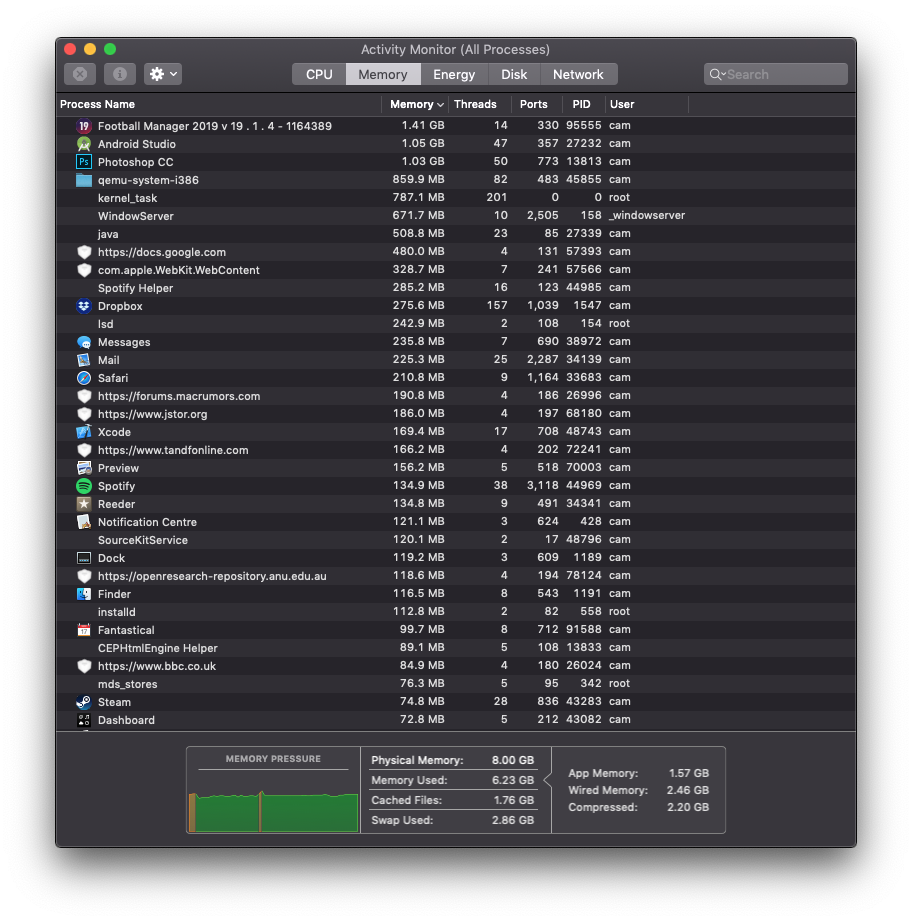The width and height of the screenshot is (912, 921).
Task: Open the process info inspector button
Action: click(120, 74)
